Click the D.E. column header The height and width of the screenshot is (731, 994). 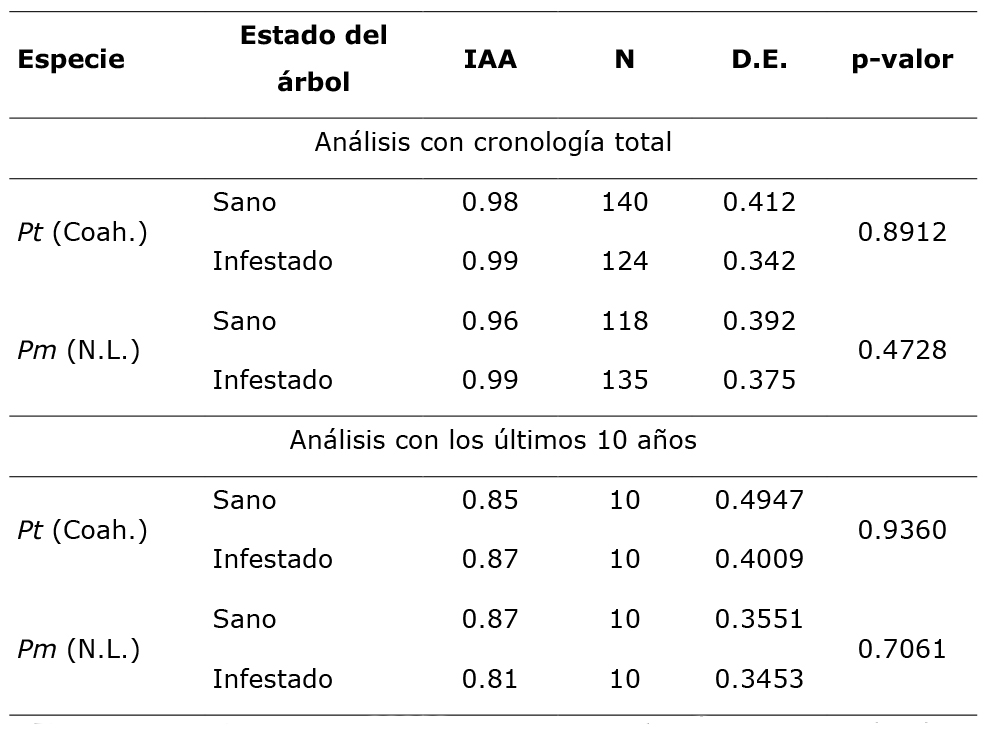pyautogui.click(x=759, y=59)
